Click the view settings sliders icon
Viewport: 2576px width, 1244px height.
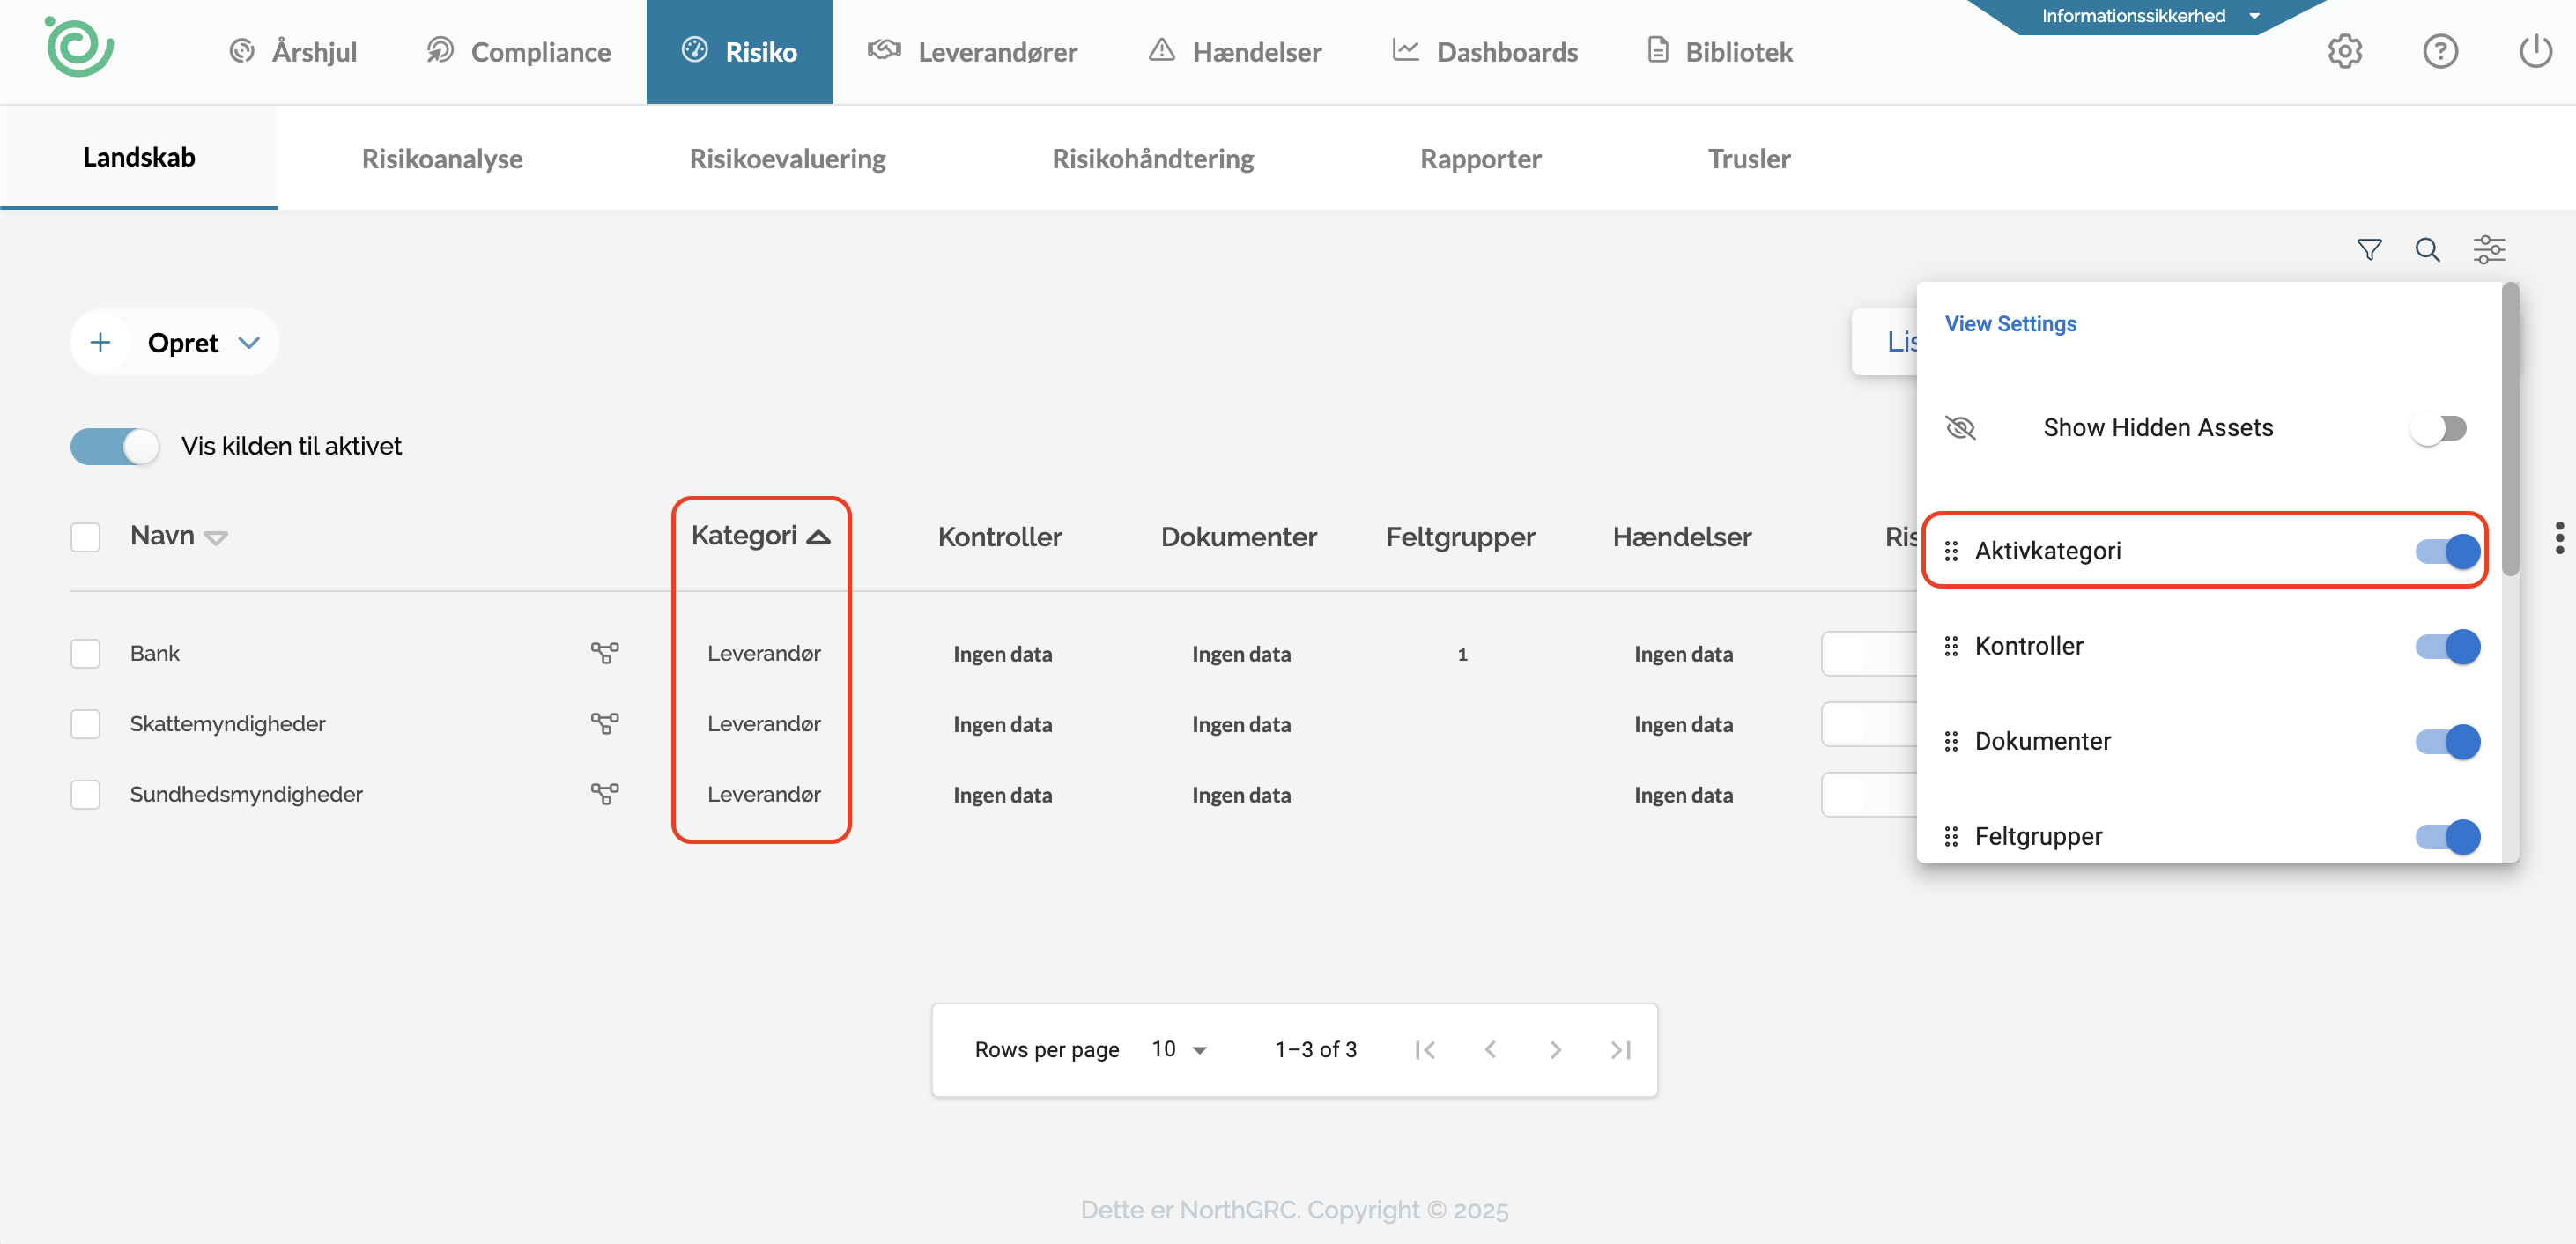click(x=2488, y=249)
